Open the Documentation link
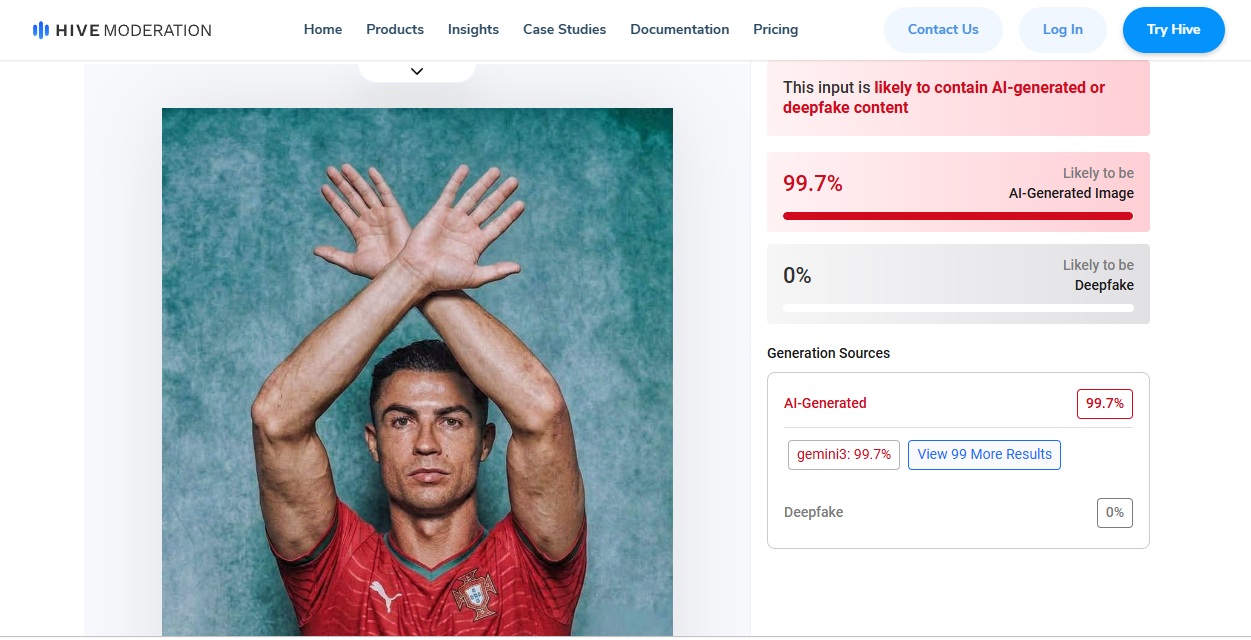 tap(679, 30)
